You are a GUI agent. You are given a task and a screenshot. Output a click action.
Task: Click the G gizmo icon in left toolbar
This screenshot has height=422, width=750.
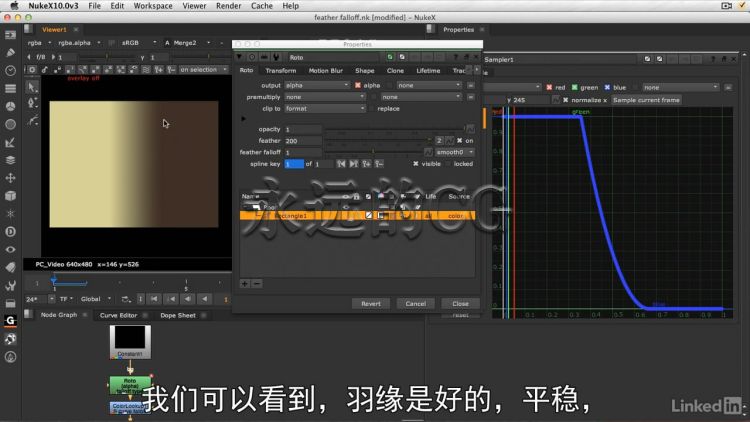[x=10, y=321]
